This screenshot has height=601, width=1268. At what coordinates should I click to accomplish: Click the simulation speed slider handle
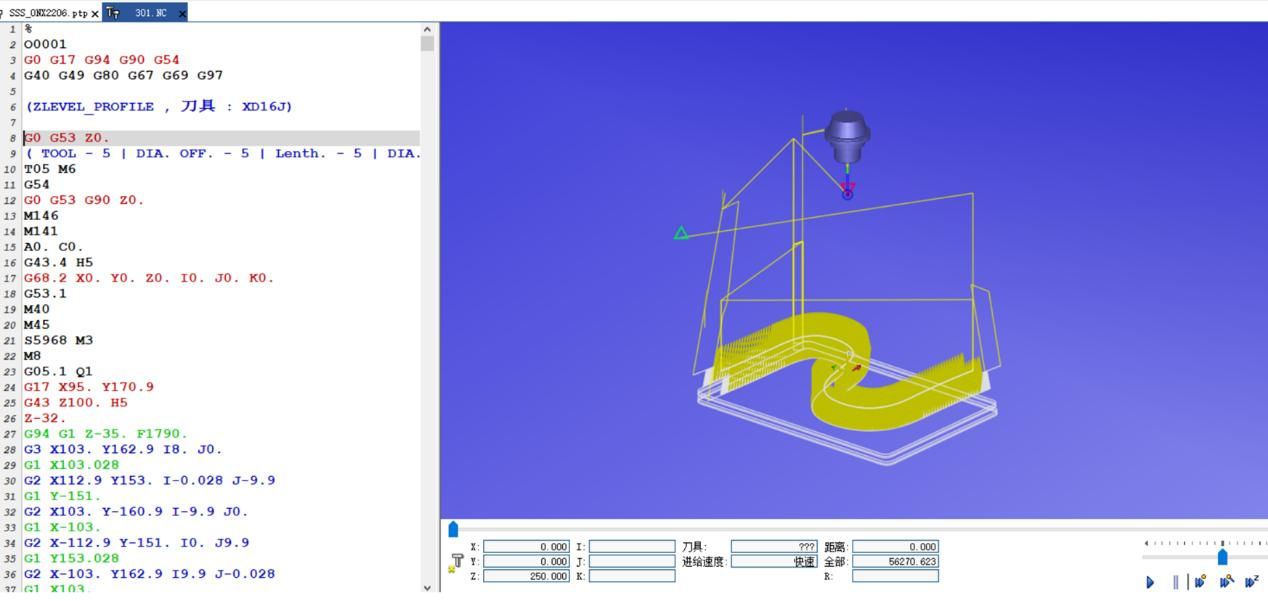[x=1222, y=557]
